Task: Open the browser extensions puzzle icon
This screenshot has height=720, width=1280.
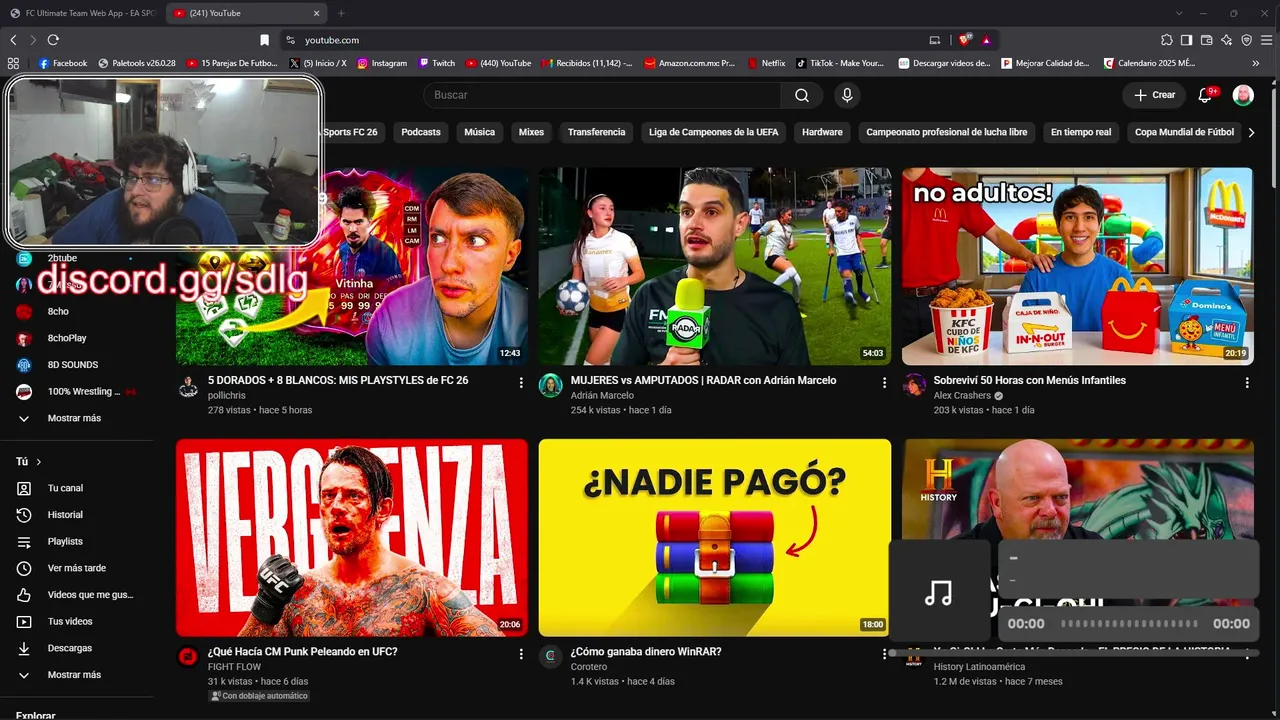Action: click(x=1166, y=40)
